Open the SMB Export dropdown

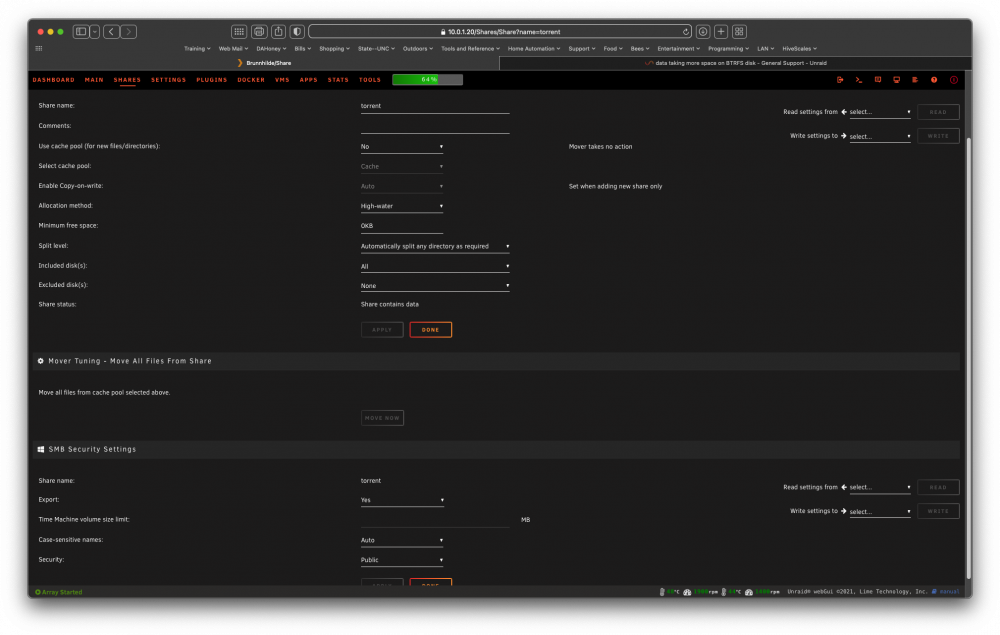pyautogui.click(x=402, y=500)
